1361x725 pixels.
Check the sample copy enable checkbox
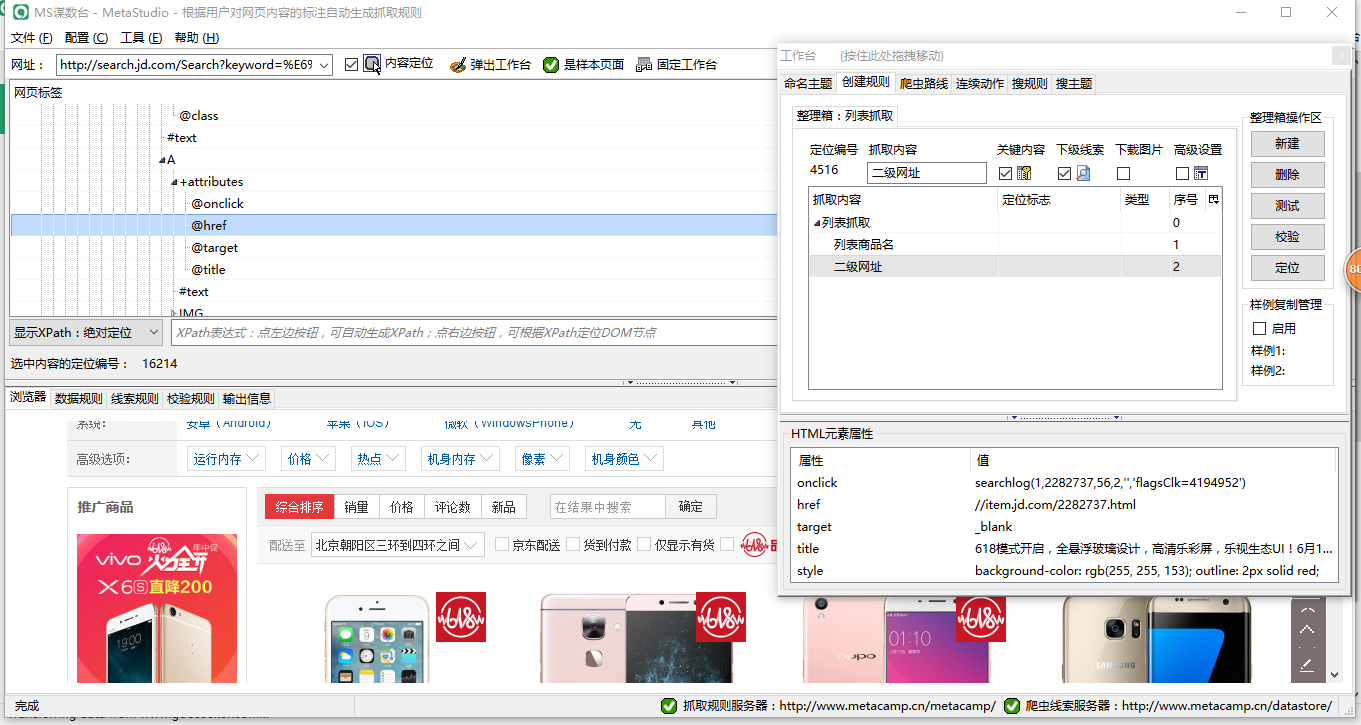(1259, 328)
